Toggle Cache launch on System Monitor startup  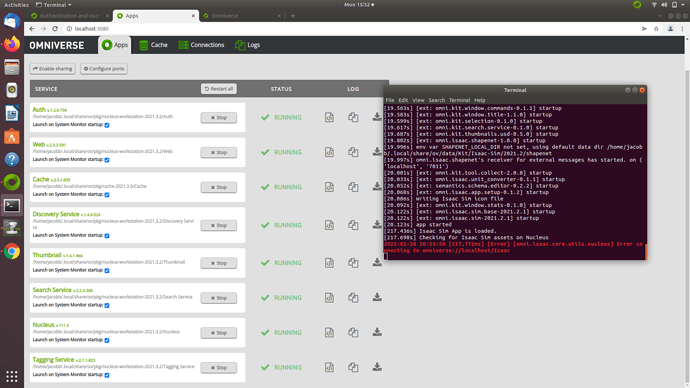107,194
